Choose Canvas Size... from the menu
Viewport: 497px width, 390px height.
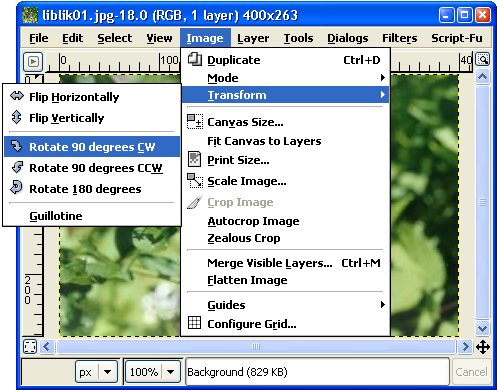(x=285, y=122)
